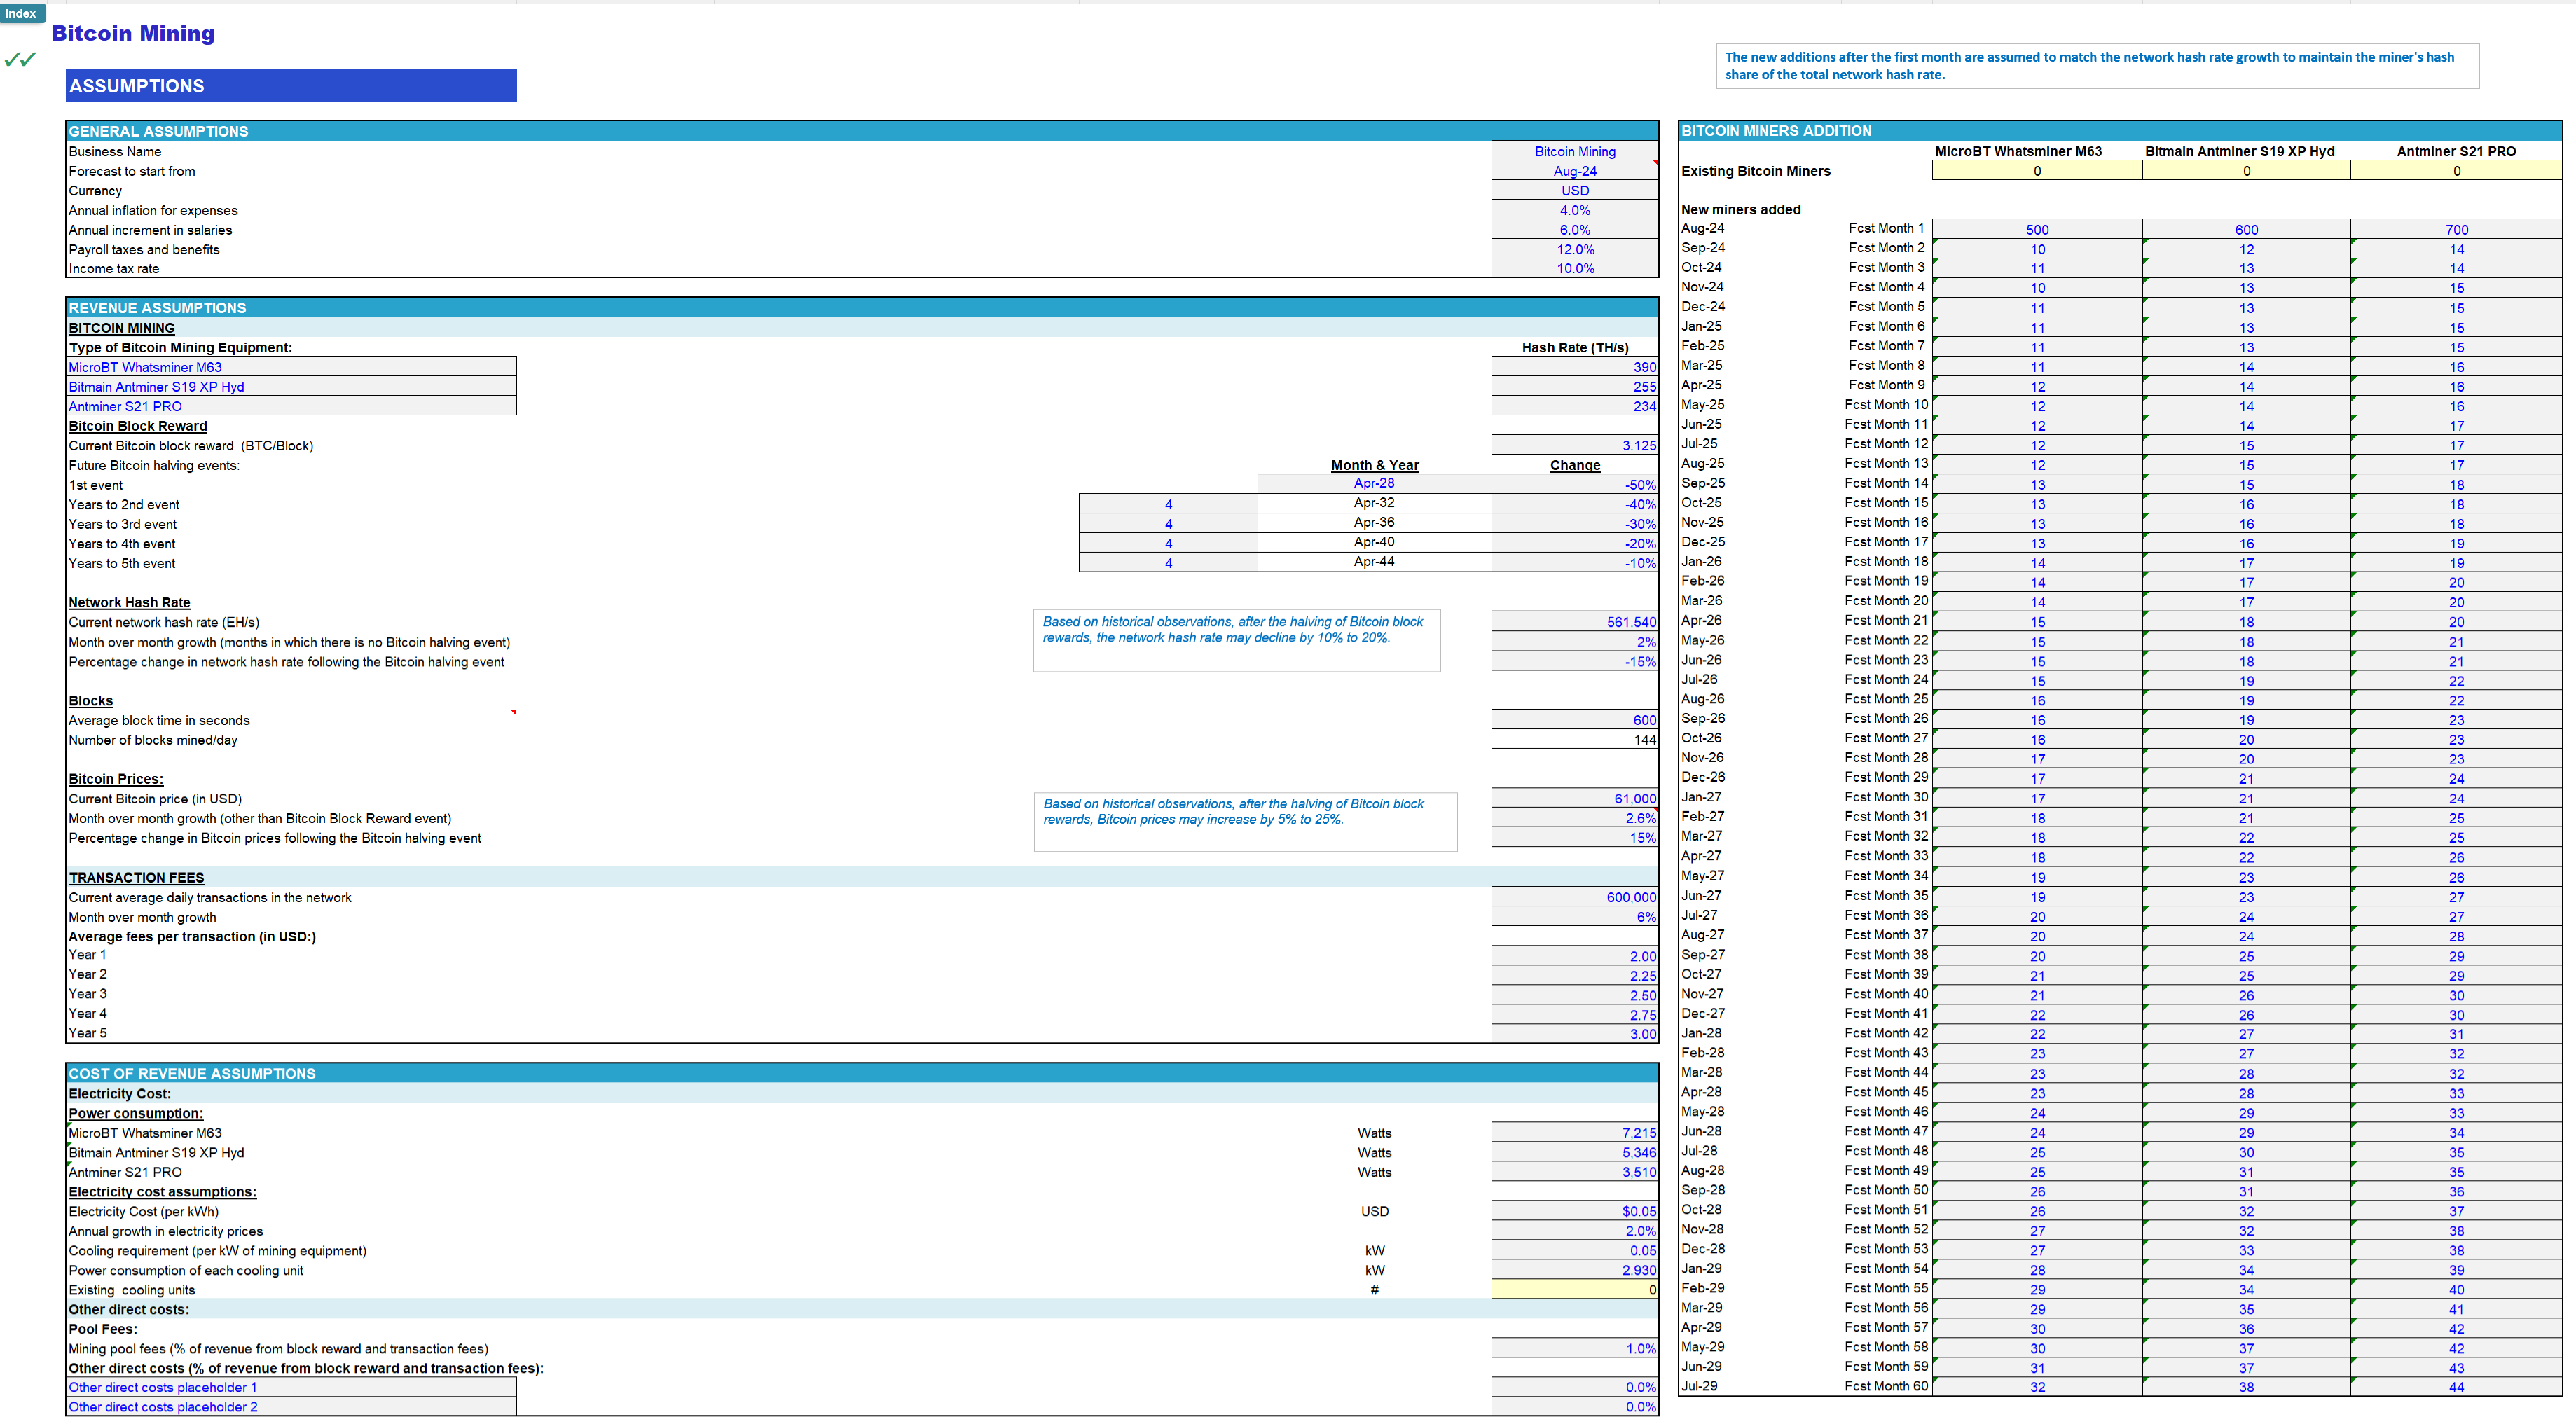The width and height of the screenshot is (2576, 1417).
Task: Select the cooling unit power '2.930' cell
Action: (x=1574, y=1270)
